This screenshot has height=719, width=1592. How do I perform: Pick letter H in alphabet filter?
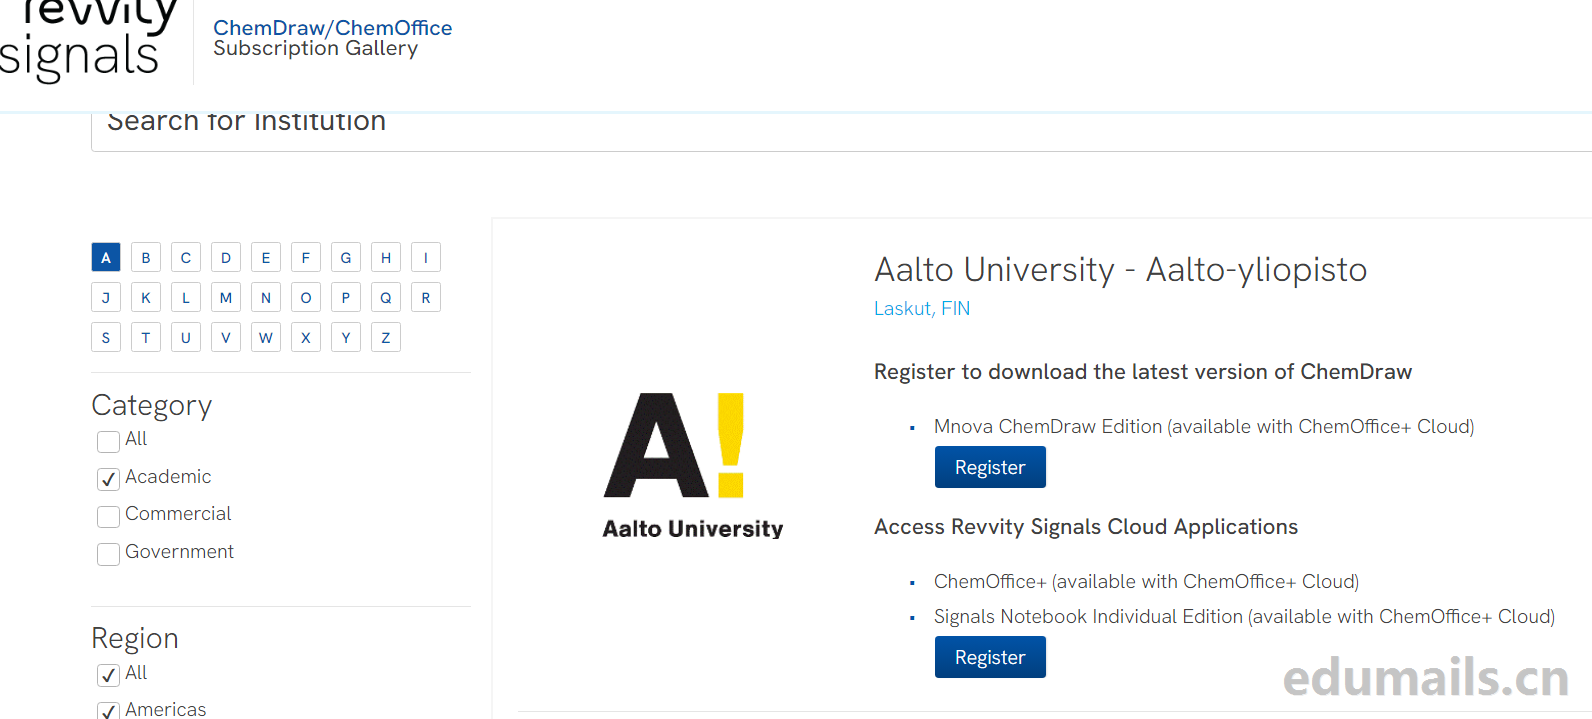point(386,258)
